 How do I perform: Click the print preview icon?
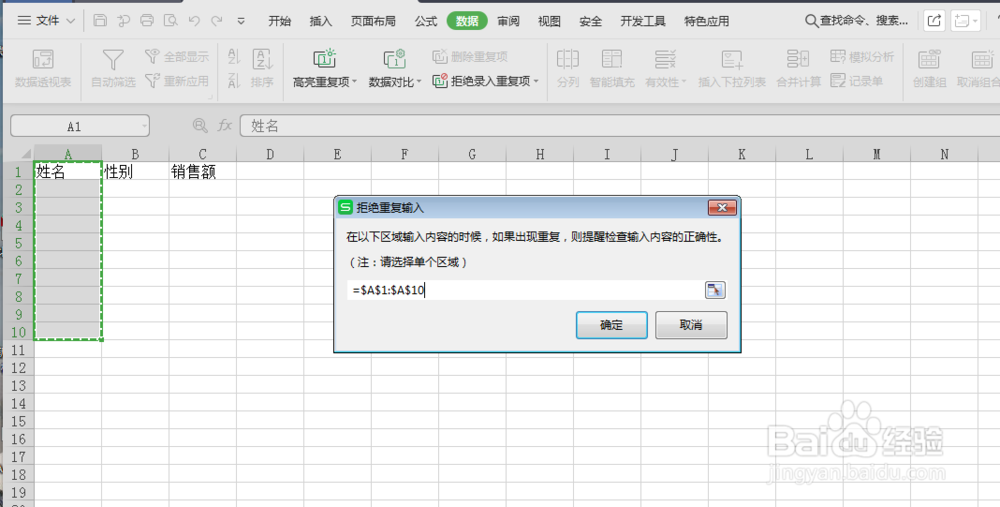pyautogui.click(x=170, y=20)
